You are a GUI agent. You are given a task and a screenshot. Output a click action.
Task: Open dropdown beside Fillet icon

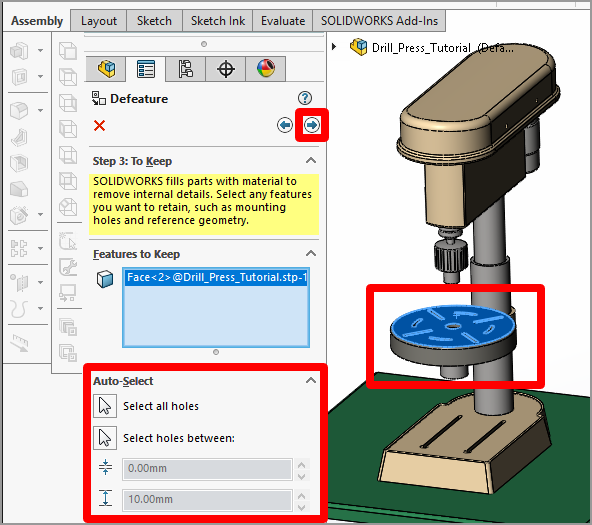click(x=40, y=111)
